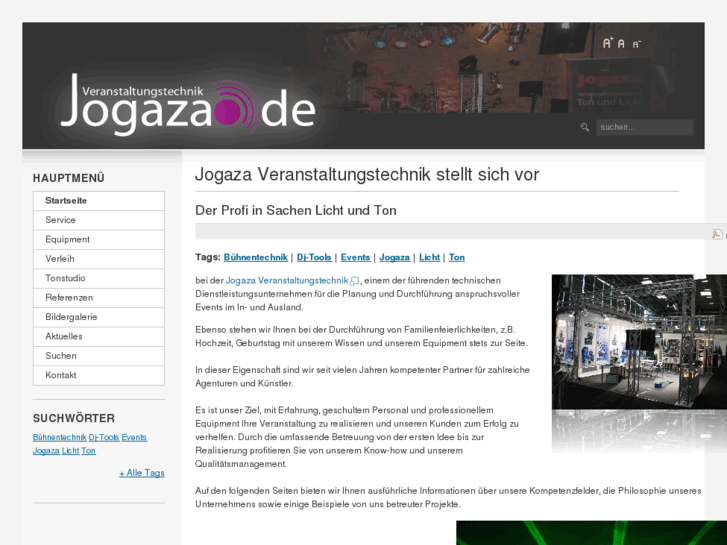The height and width of the screenshot is (545, 727).
Task: Click Bühnentechnik under Suchwörter
Action: point(59,437)
